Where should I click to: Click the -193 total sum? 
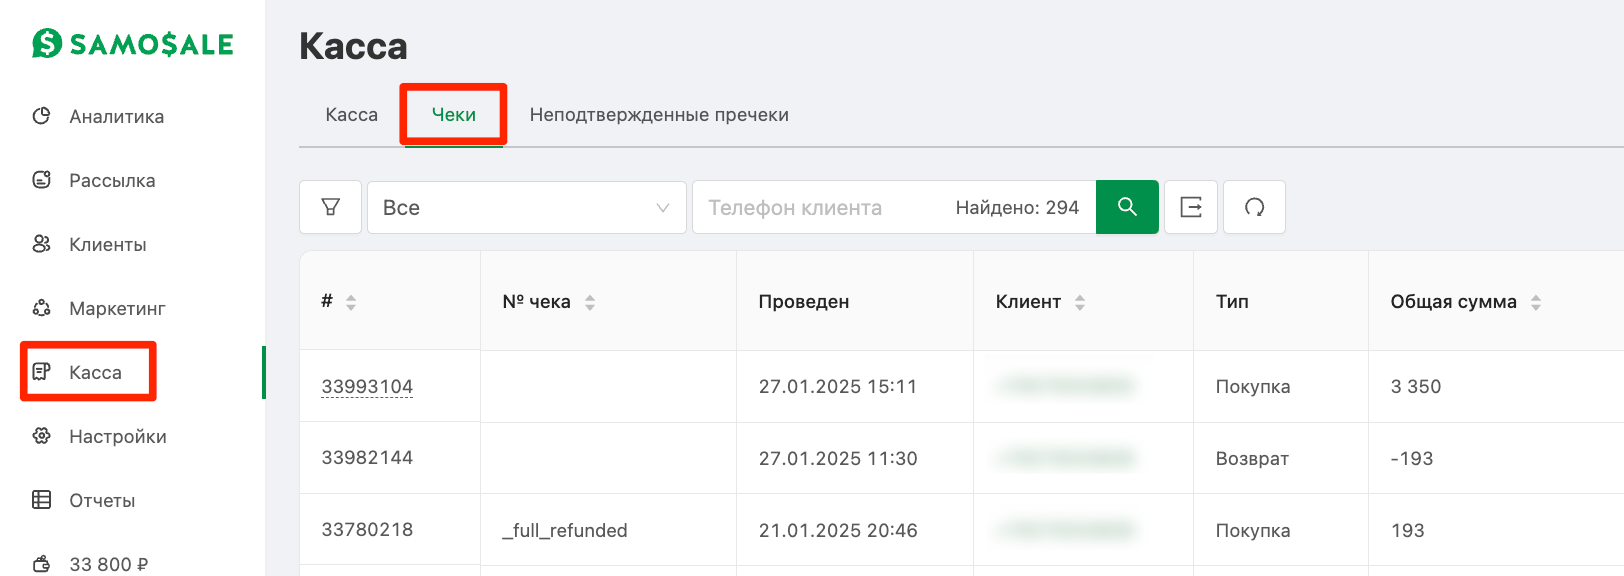click(x=1412, y=459)
